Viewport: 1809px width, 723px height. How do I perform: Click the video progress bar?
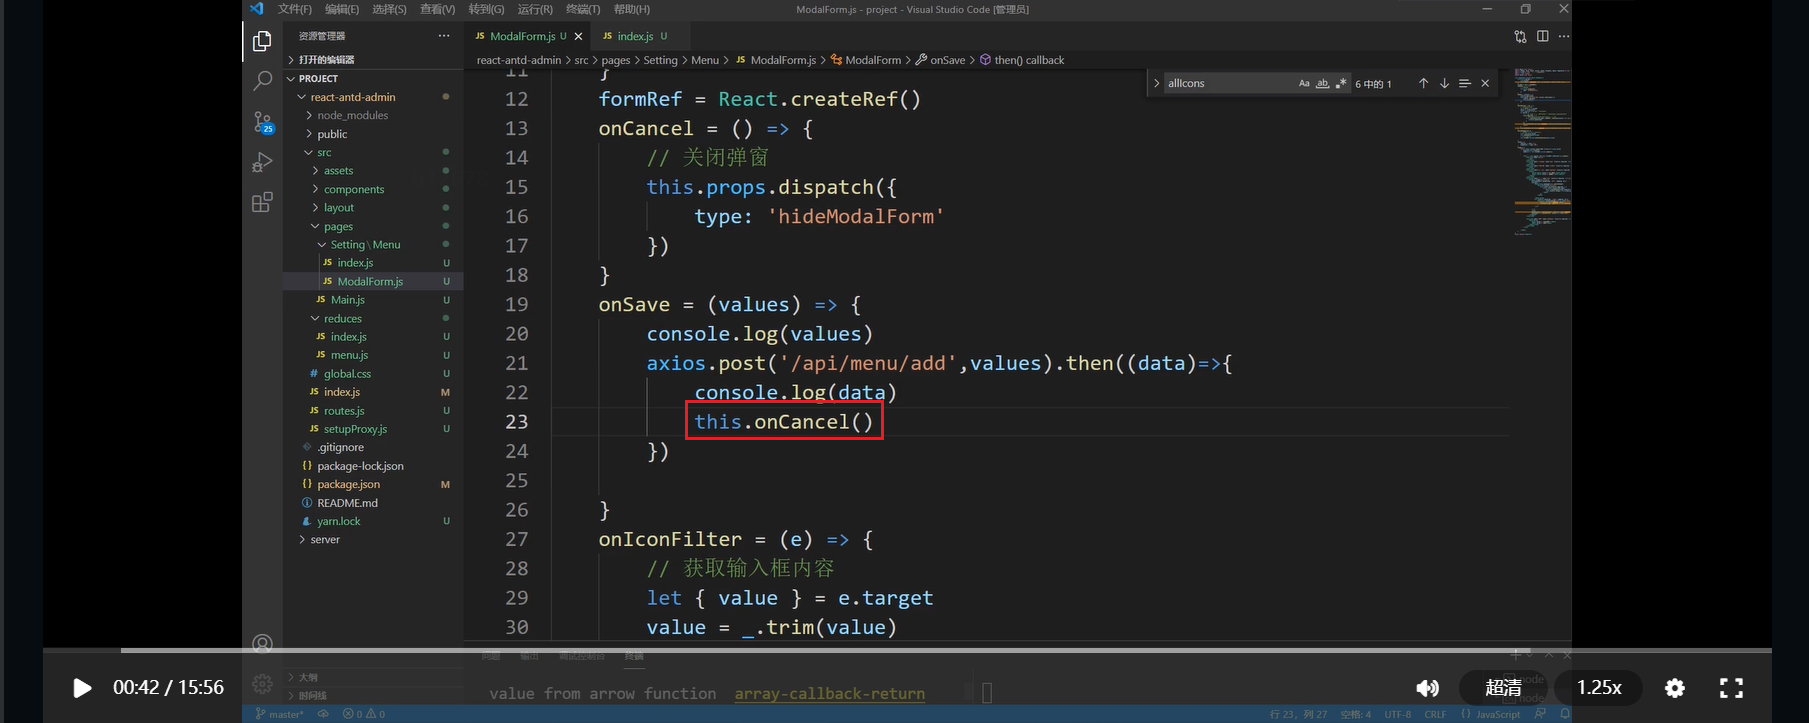[x=907, y=651]
